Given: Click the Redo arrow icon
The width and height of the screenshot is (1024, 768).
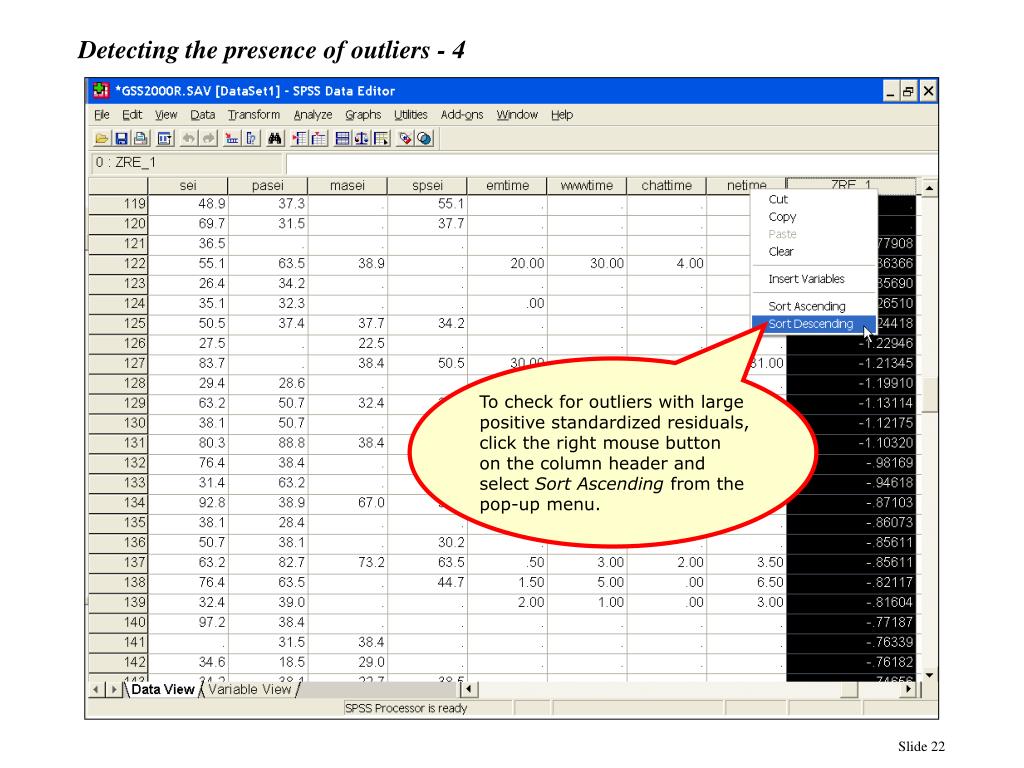Looking at the screenshot, I should [x=208, y=138].
